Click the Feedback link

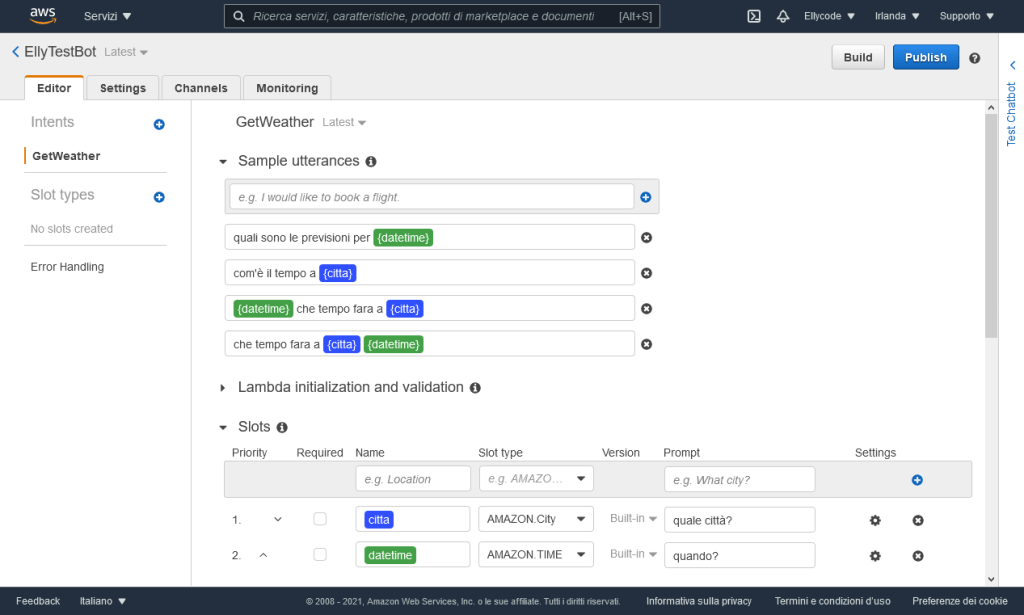tap(38, 601)
